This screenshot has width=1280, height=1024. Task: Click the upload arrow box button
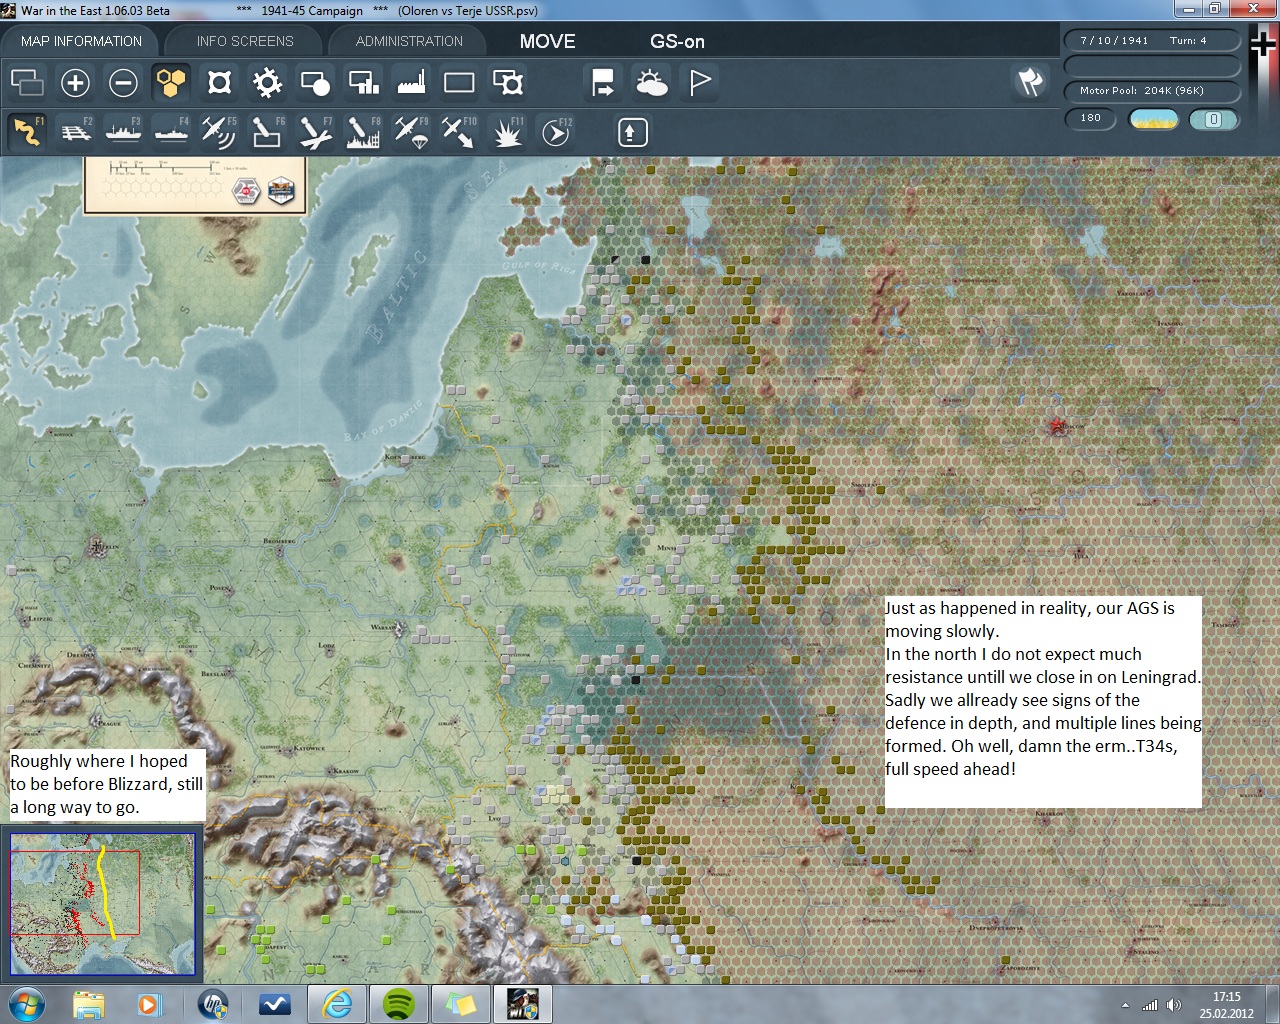point(632,132)
